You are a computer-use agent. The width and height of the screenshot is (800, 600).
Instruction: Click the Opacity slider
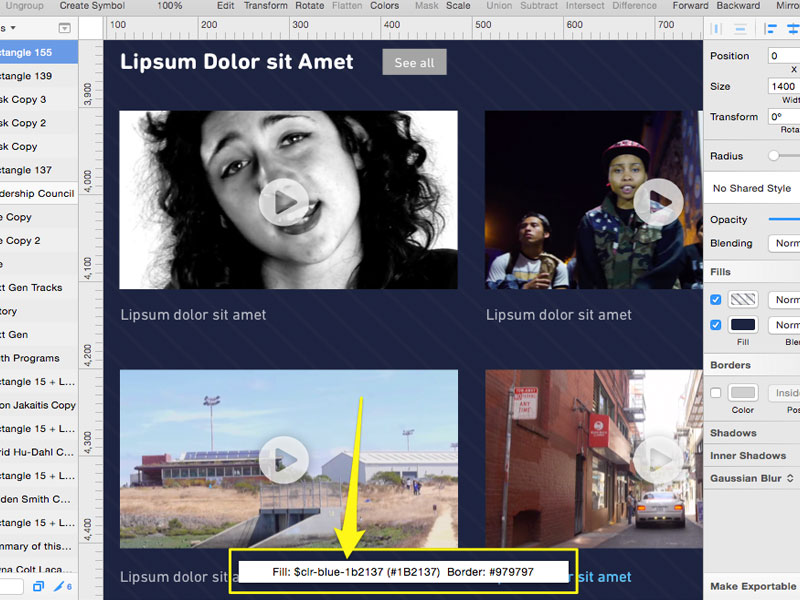(x=784, y=219)
